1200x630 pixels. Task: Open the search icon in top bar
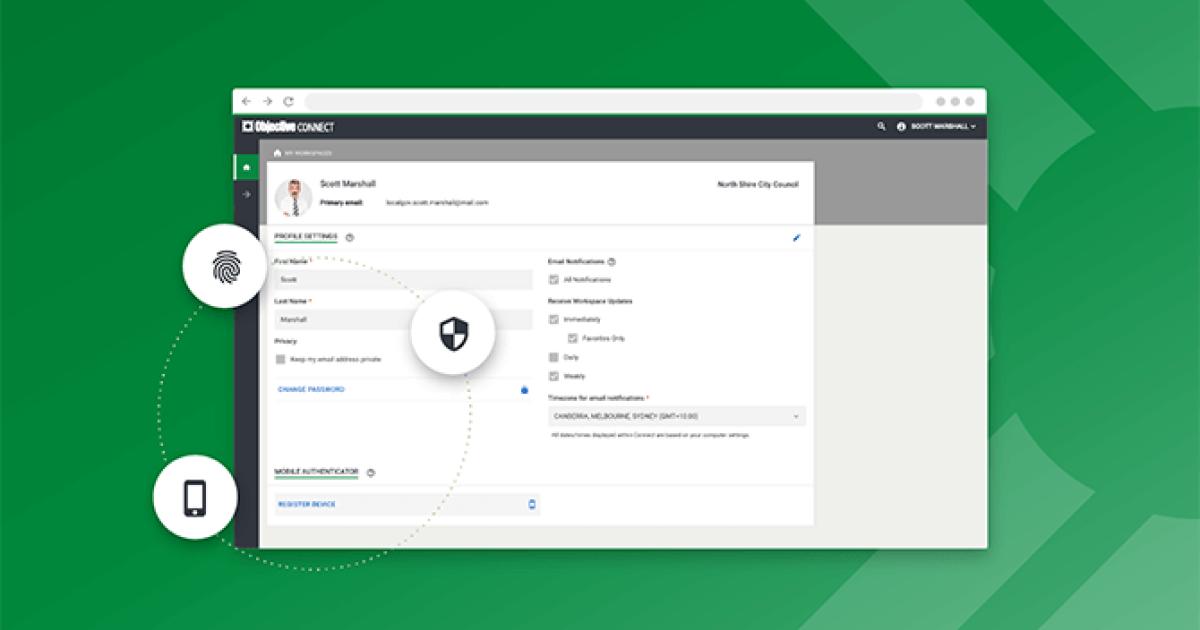coord(881,127)
